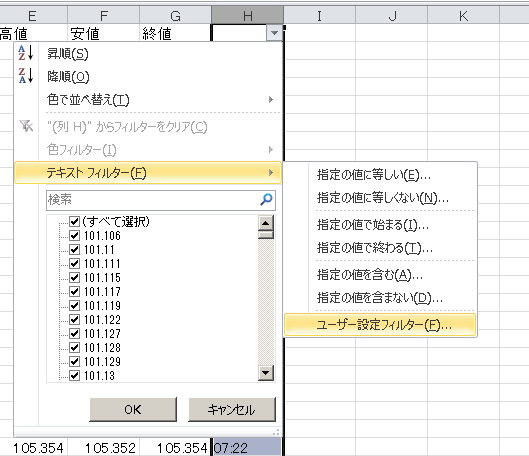Click the 安値 header cell
This screenshot has width=529, height=456.
(104, 33)
